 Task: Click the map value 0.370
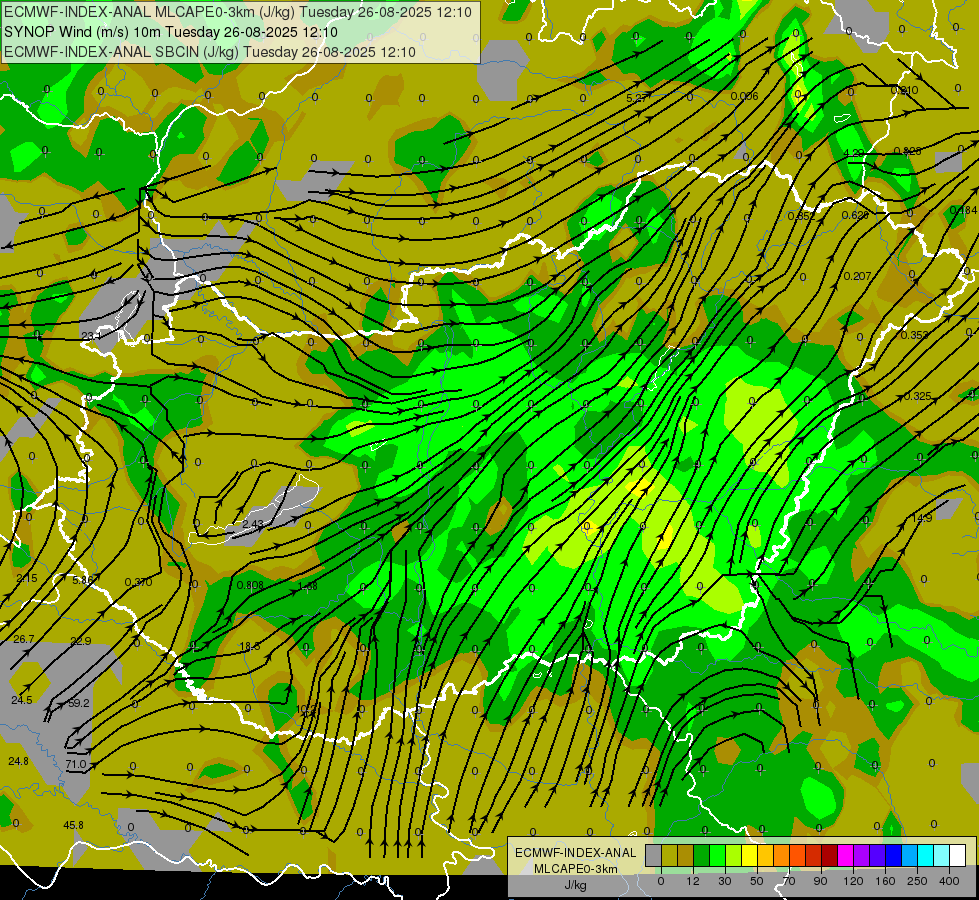[x=138, y=582]
